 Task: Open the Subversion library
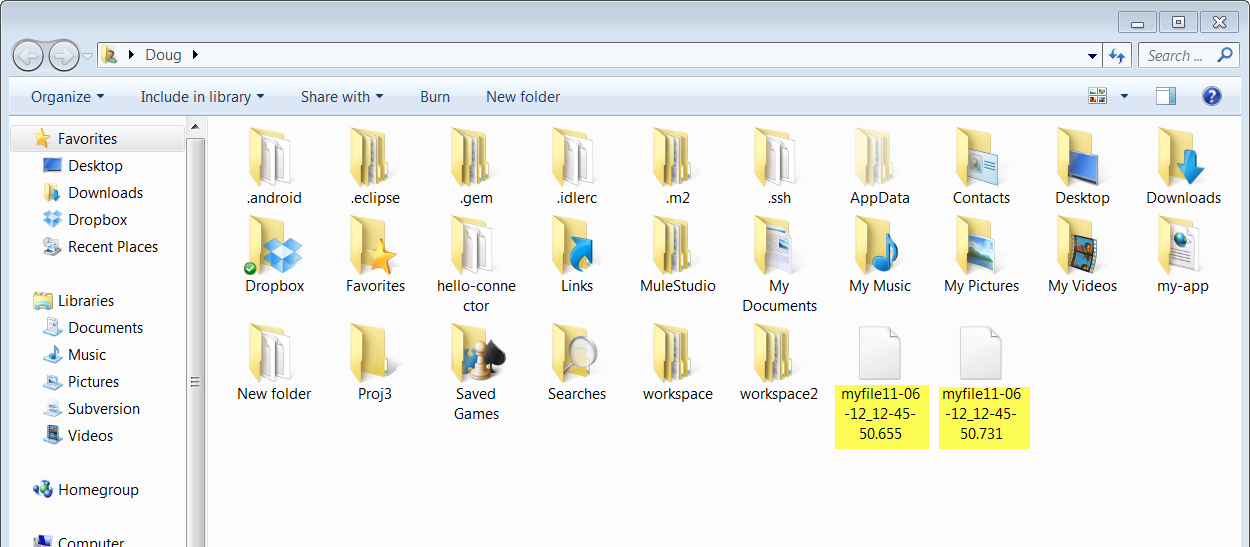(103, 409)
